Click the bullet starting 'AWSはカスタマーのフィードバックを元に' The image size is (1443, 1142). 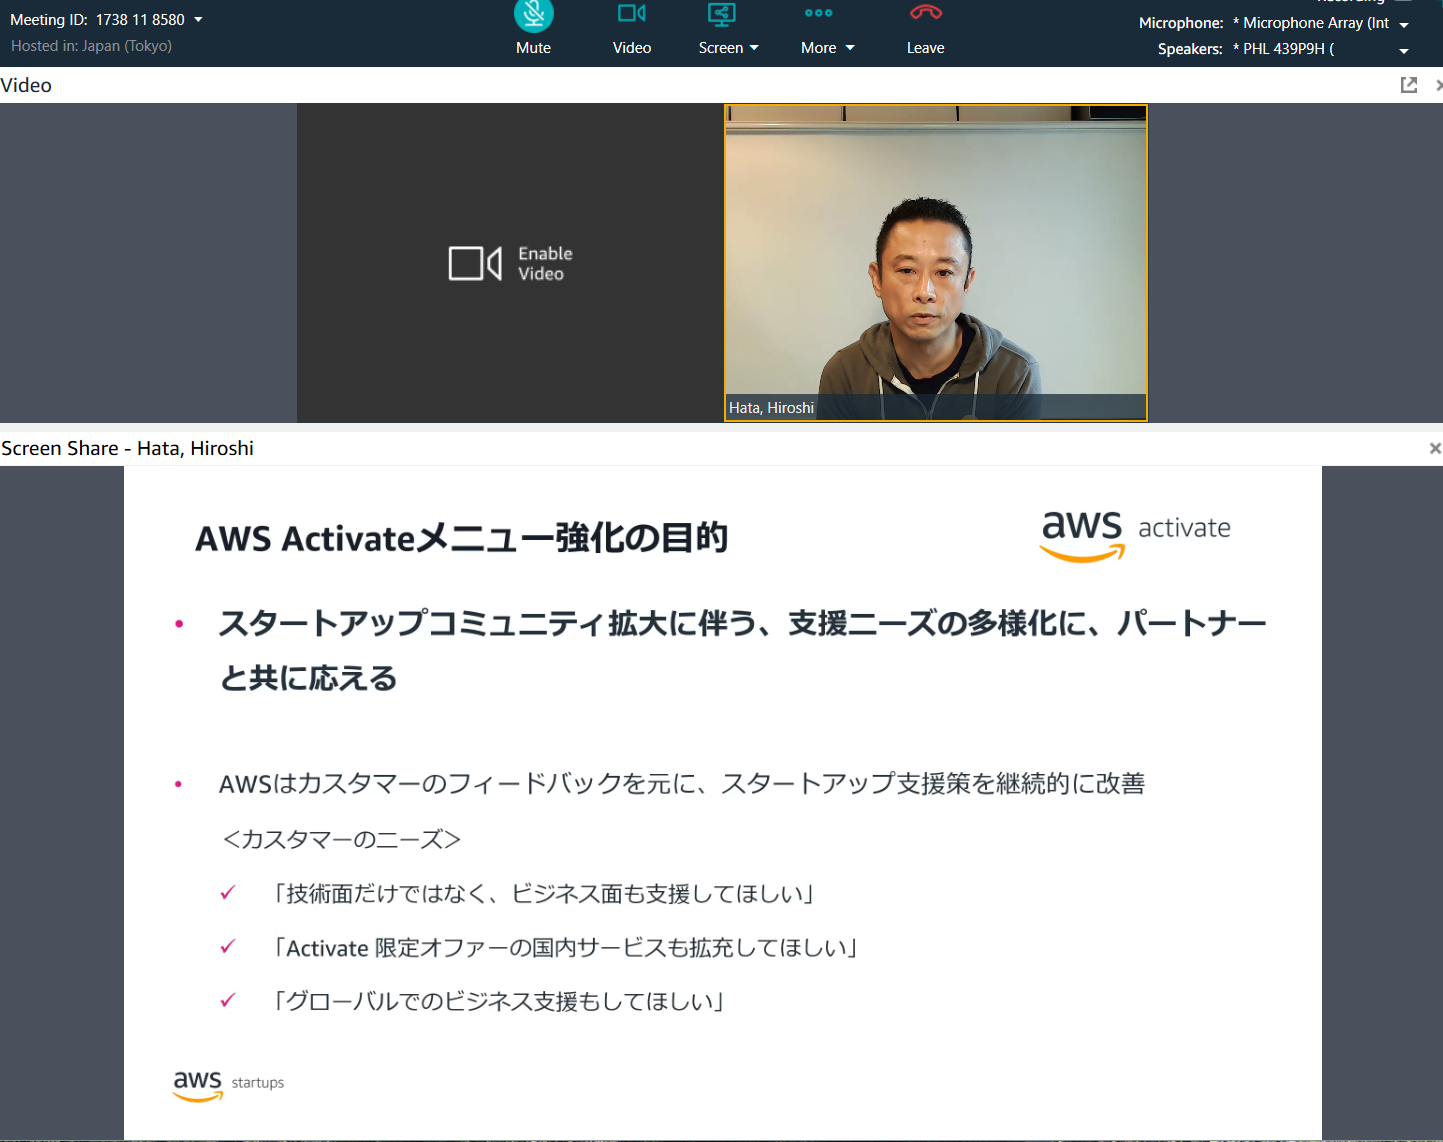[x=682, y=783]
